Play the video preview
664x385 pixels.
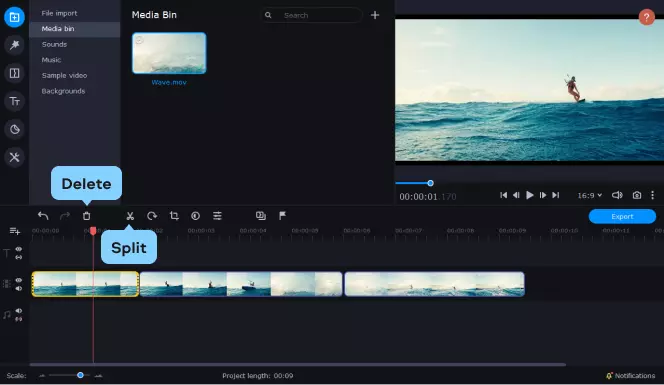(529, 195)
